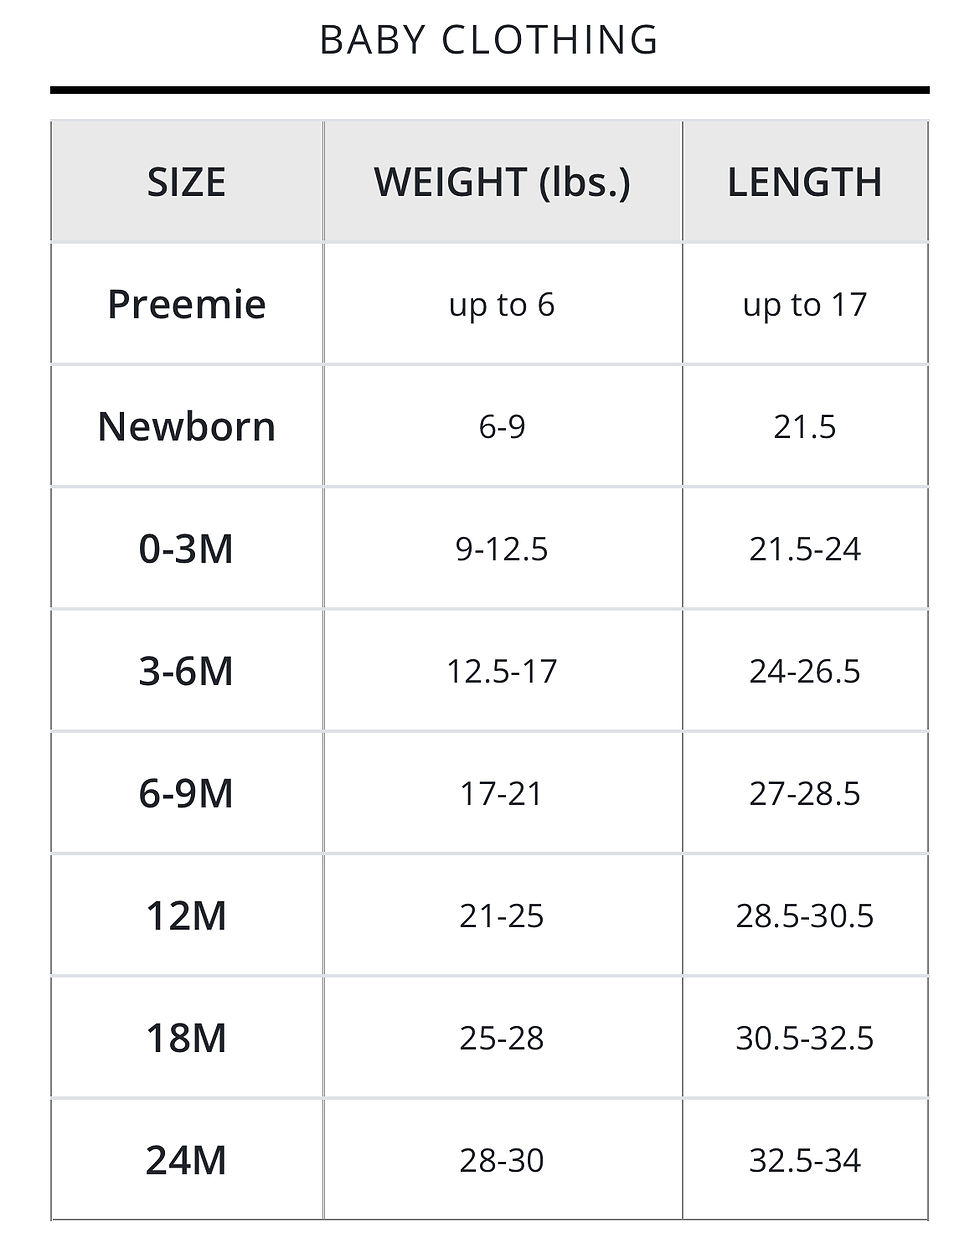The height and width of the screenshot is (1243, 980).
Task: Click the Preemie size row label
Action: pyautogui.click(x=186, y=304)
